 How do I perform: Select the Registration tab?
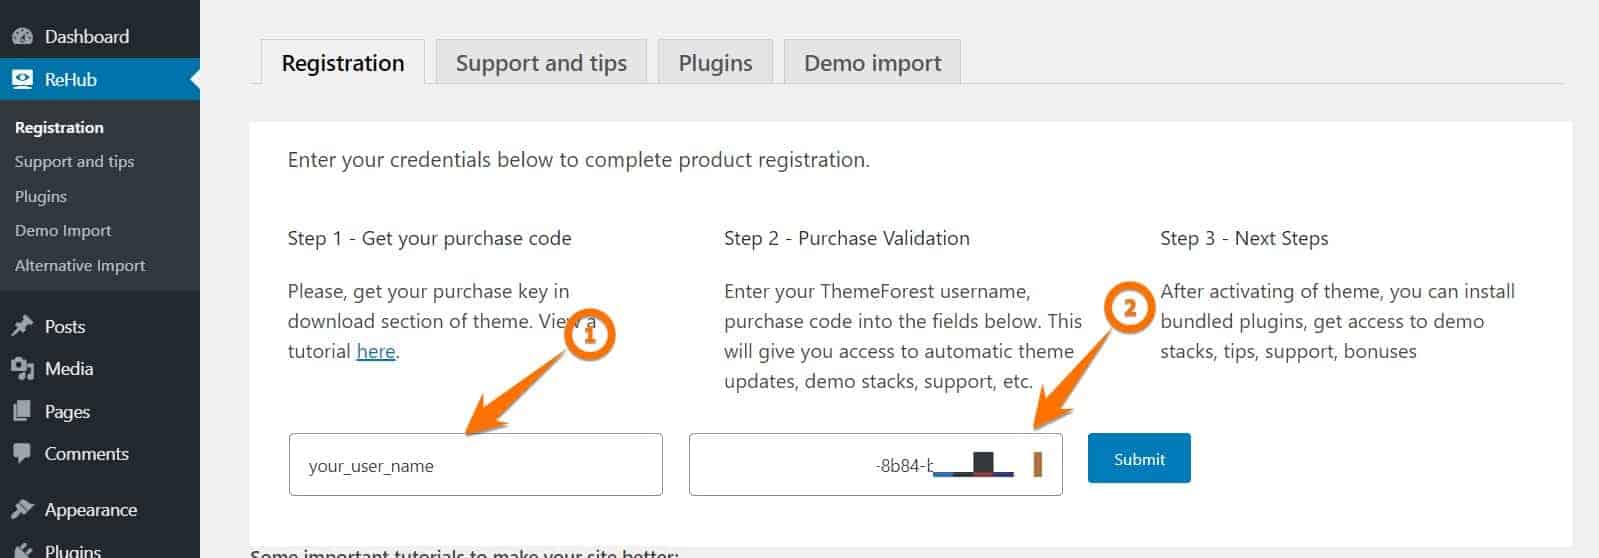(x=343, y=62)
